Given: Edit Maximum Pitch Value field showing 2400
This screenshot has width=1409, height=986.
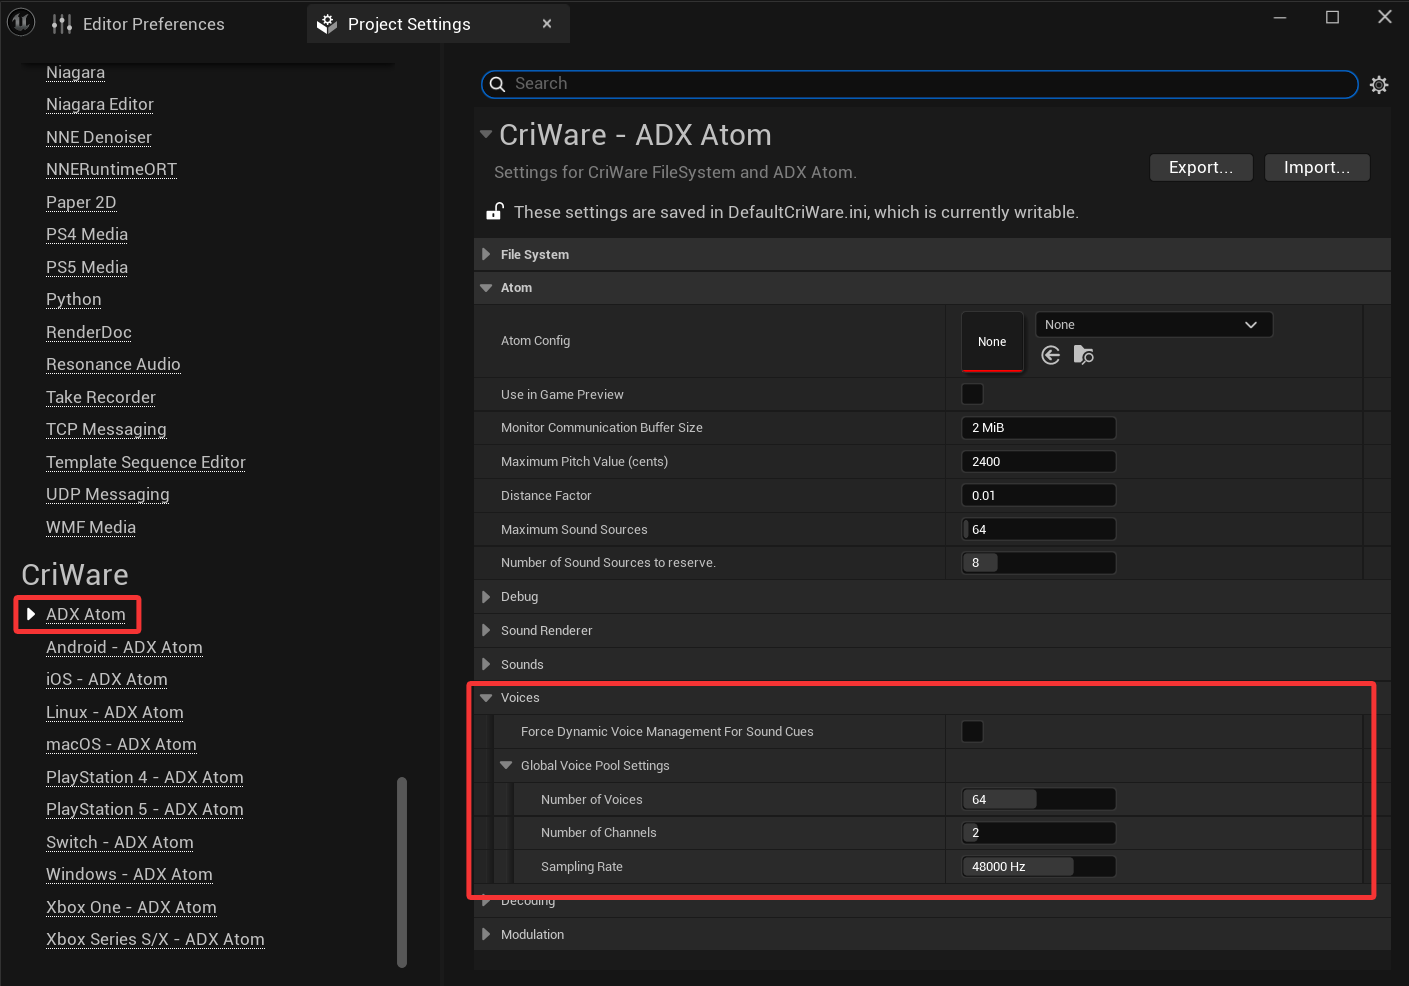Looking at the screenshot, I should coord(1038,462).
